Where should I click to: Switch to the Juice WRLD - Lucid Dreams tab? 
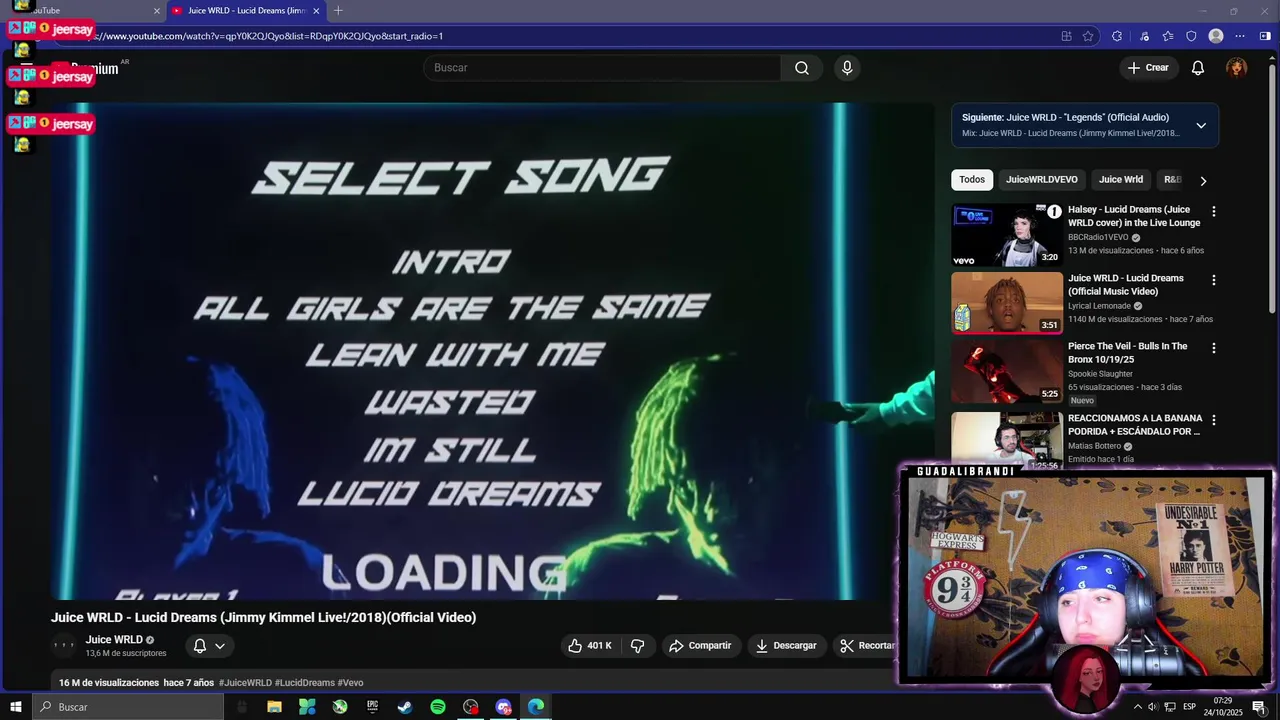click(x=246, y=11)
